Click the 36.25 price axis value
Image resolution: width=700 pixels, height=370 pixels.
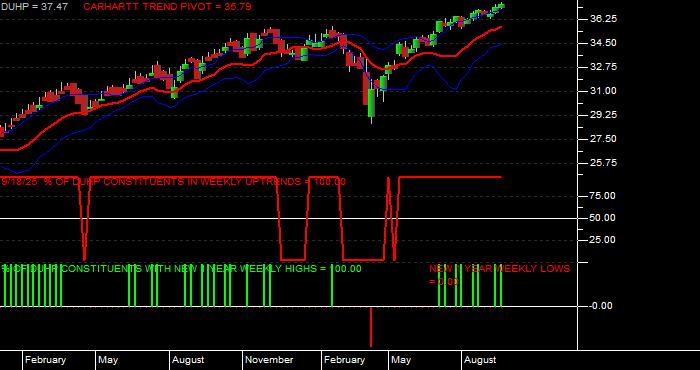(603, 19)
